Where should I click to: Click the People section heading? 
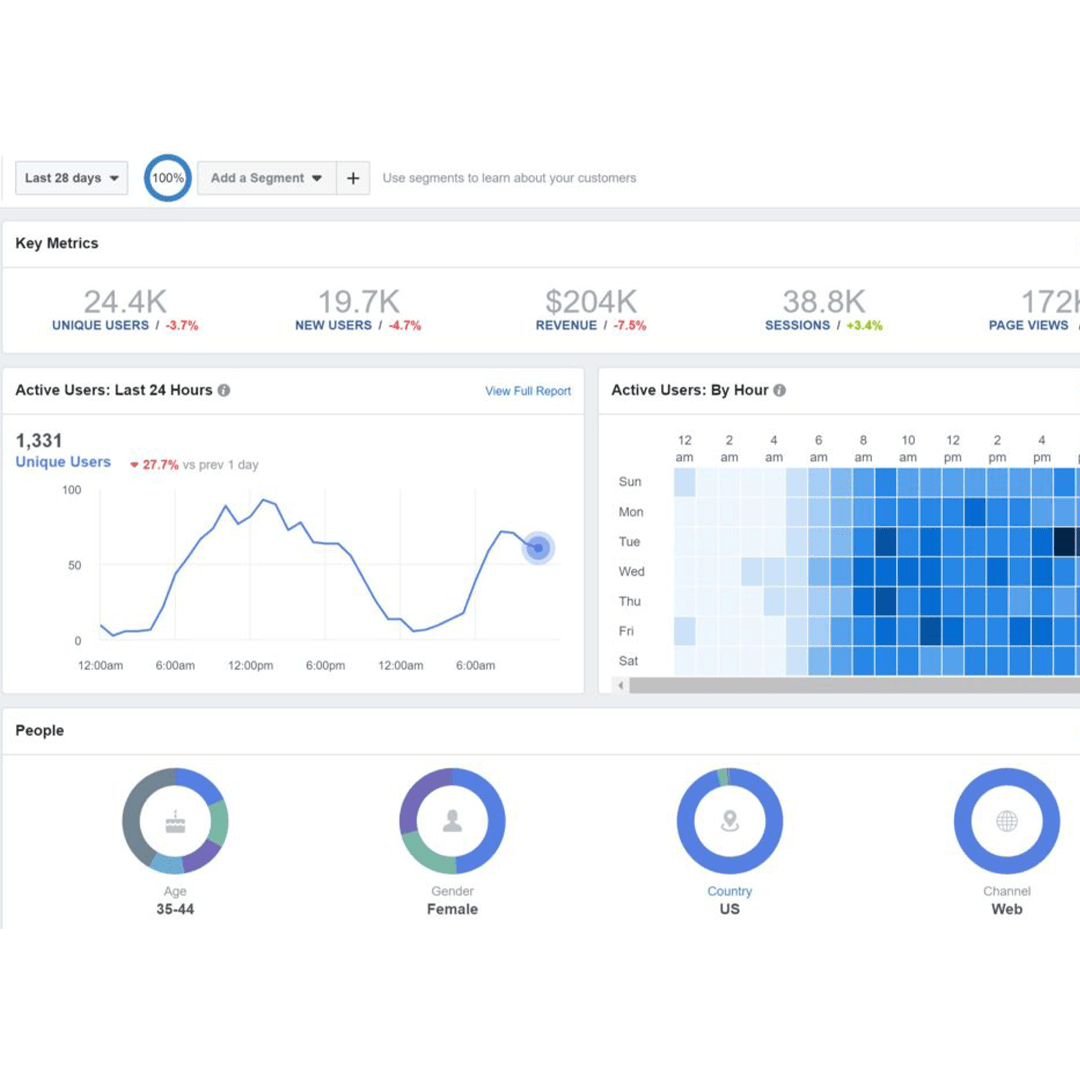40,730
